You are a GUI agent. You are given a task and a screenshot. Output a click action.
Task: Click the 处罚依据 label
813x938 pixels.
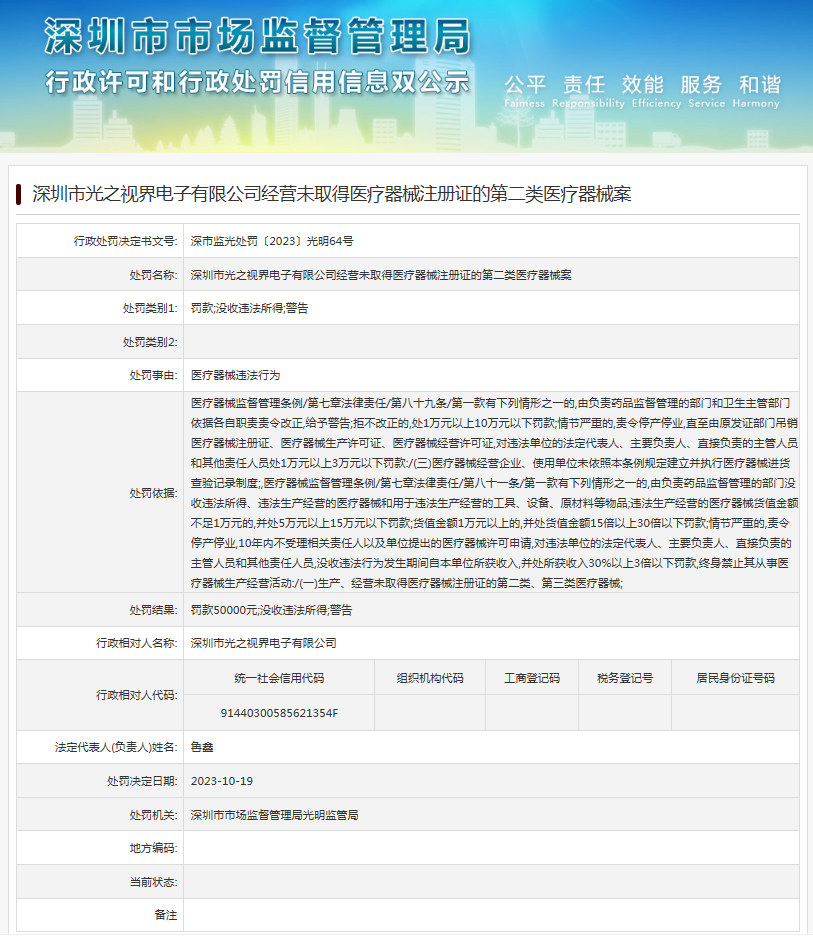pos(153,493)
